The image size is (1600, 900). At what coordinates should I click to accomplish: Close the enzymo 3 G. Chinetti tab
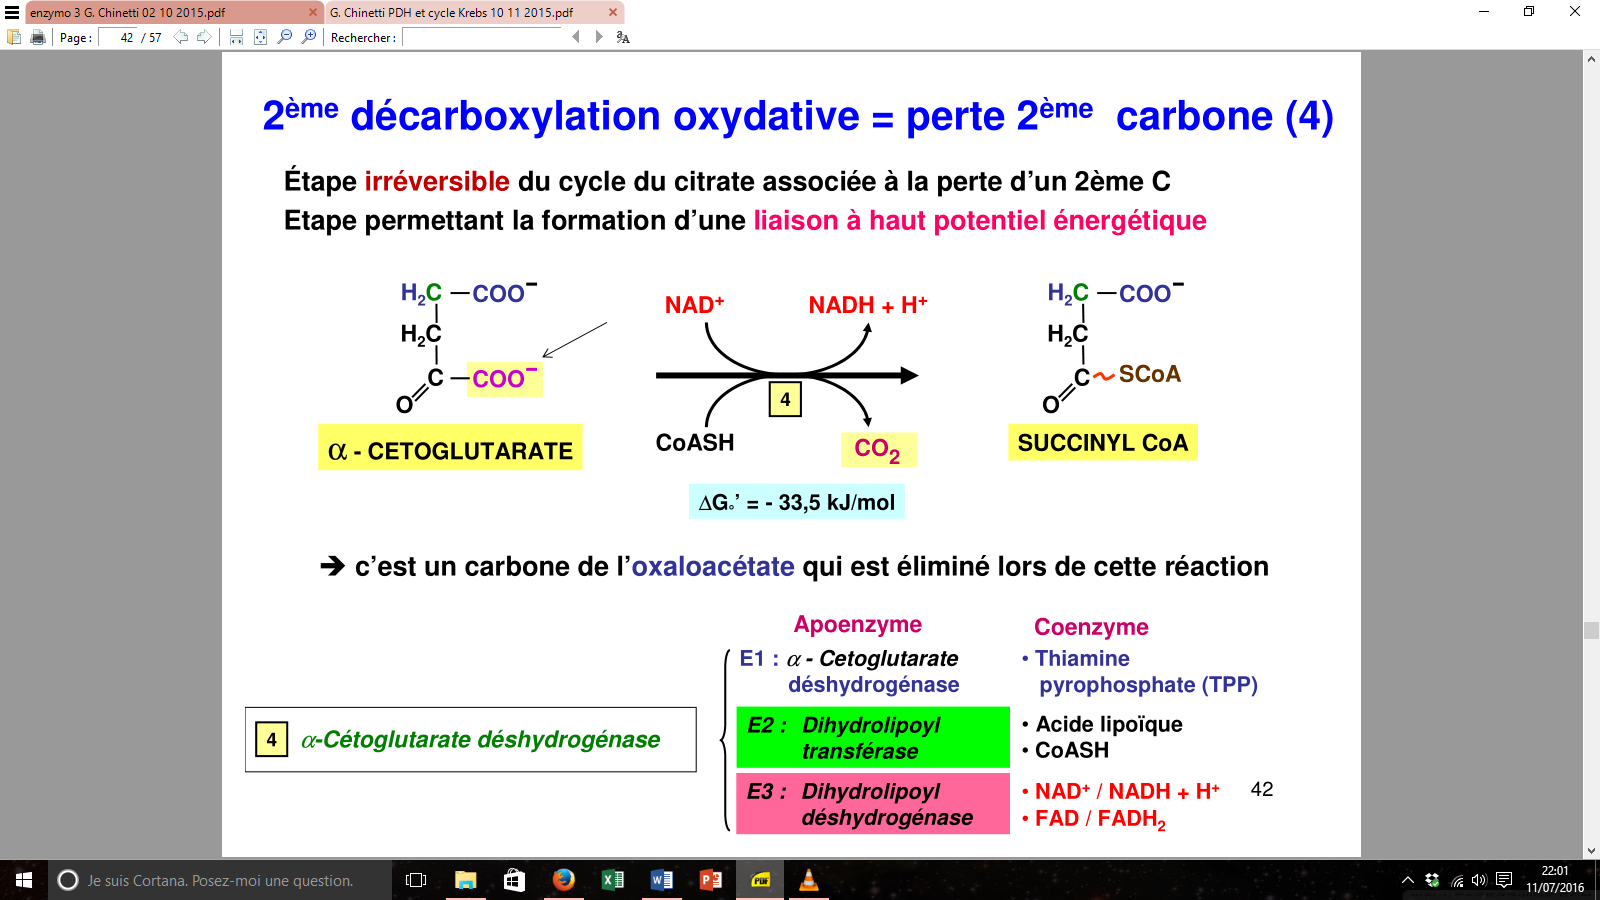click(x=312, y=13)
